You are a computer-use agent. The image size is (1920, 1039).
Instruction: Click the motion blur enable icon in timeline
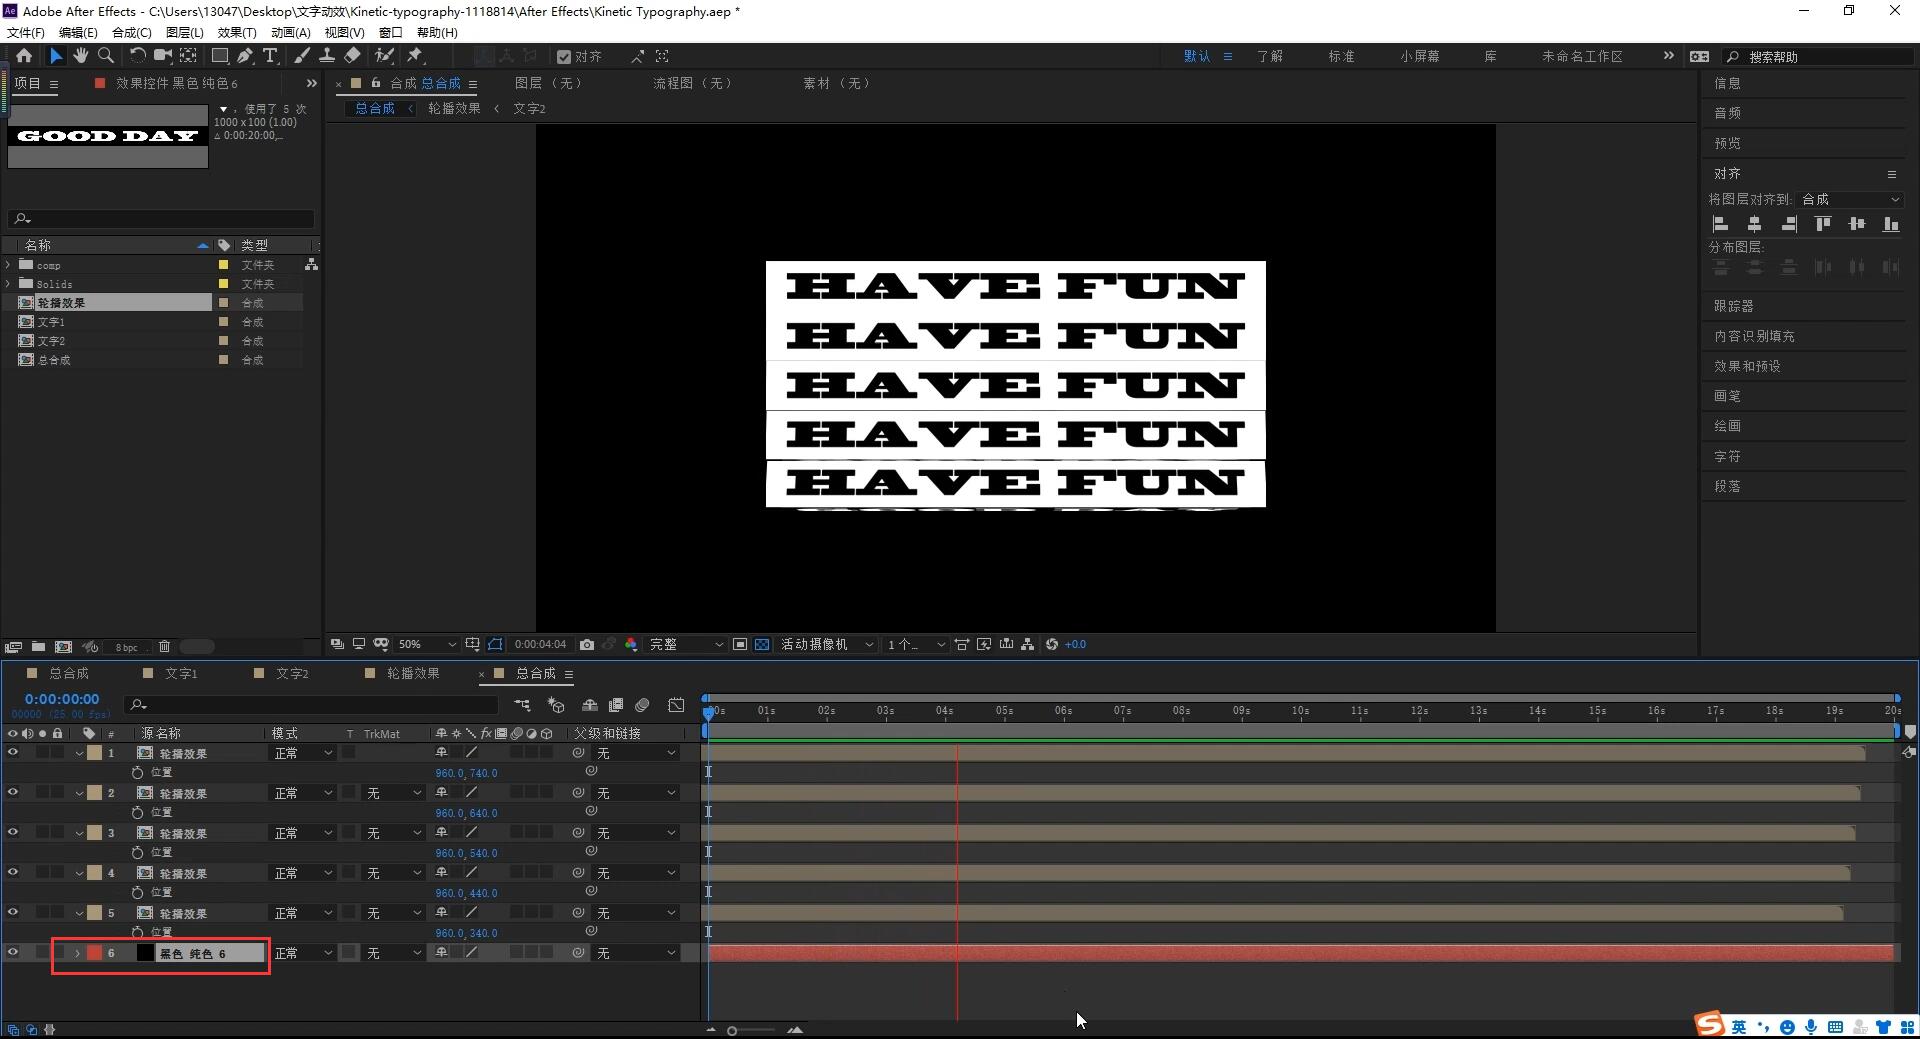pos(643,705)
